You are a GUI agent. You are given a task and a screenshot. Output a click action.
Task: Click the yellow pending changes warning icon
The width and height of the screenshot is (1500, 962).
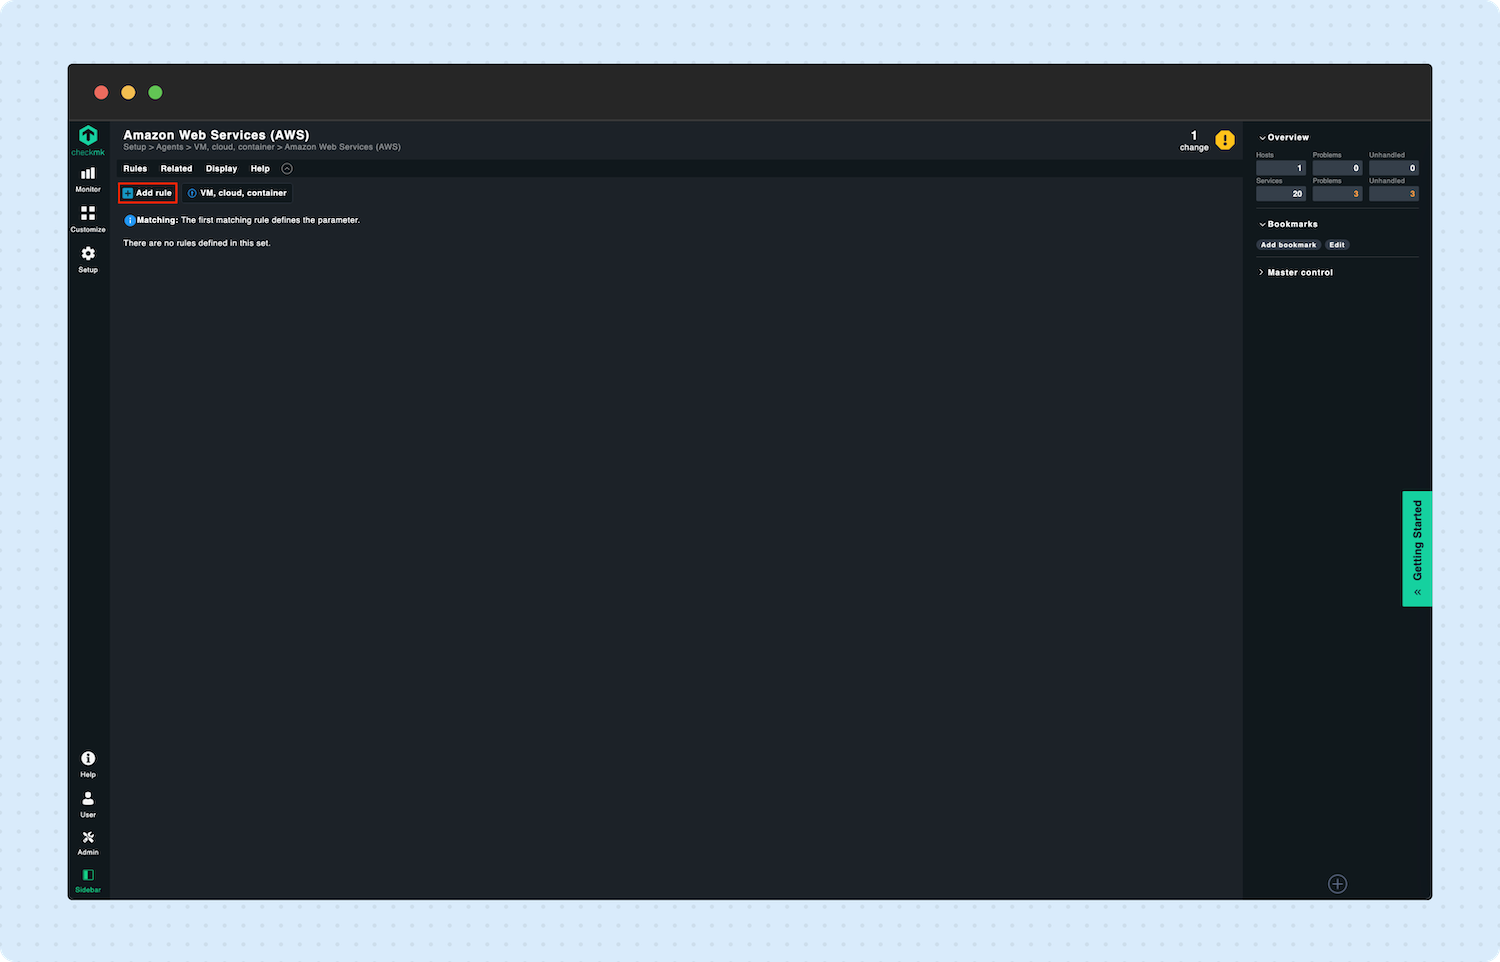[1225, 140]
